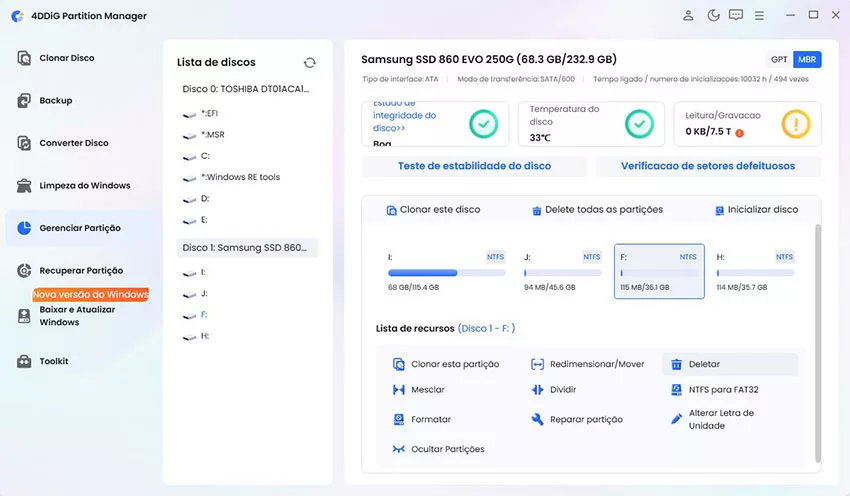The height and width of the screenshot is (496, 850).
Task: Click the refresh disk list icon
Action: (310, 63)
